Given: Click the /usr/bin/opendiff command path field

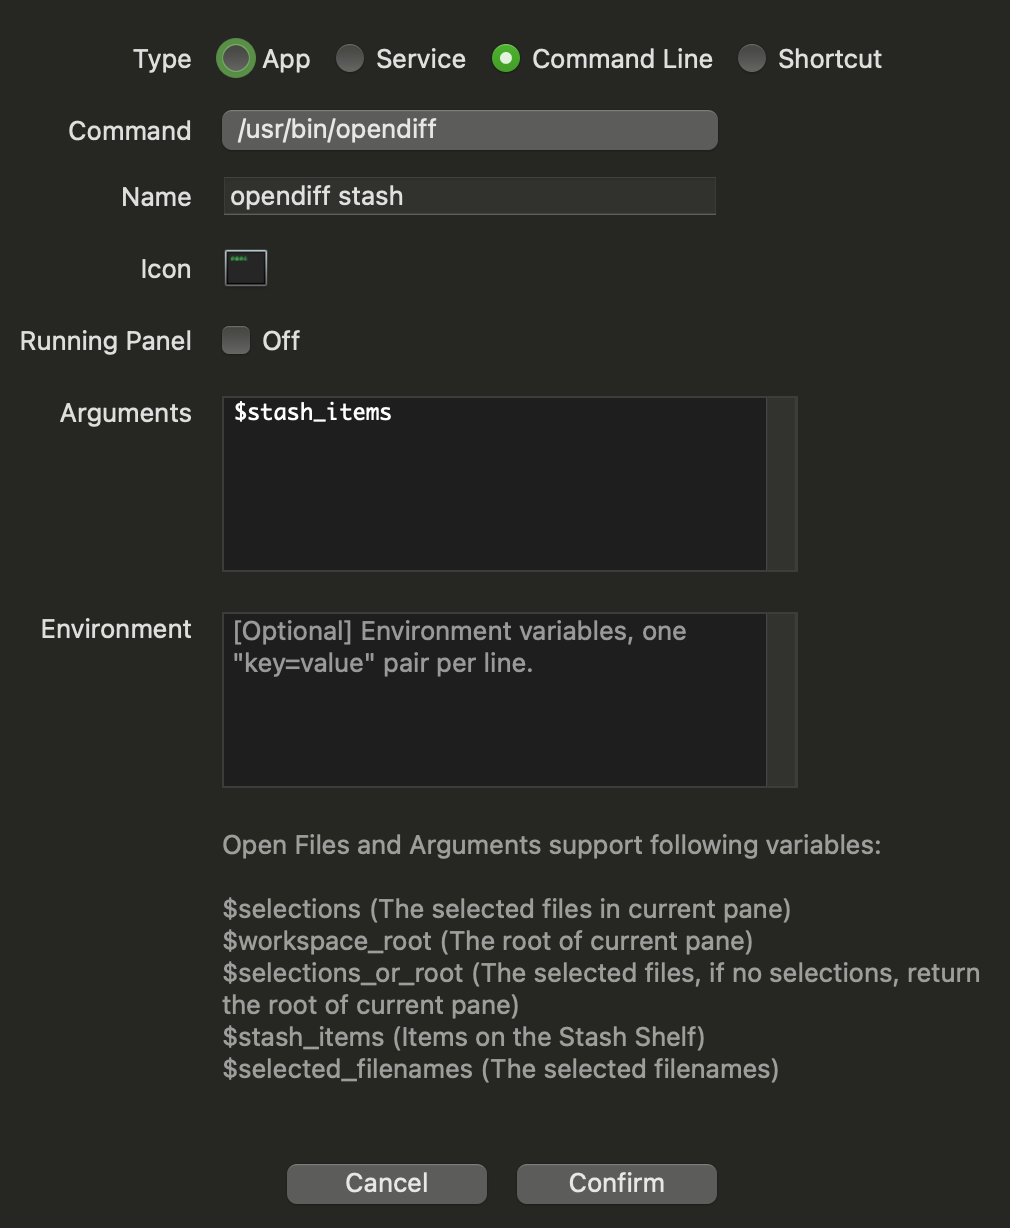Looking at the screenshot, I should click(x=469, y=130).
